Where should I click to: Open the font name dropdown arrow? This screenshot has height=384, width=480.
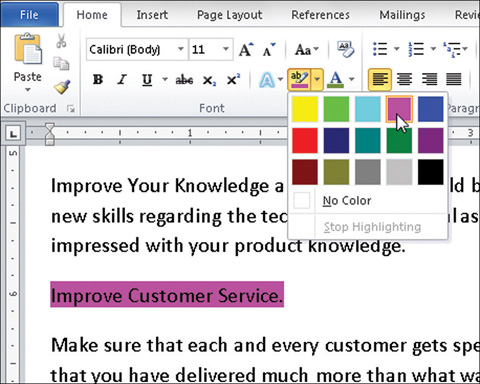coord(181,49)
